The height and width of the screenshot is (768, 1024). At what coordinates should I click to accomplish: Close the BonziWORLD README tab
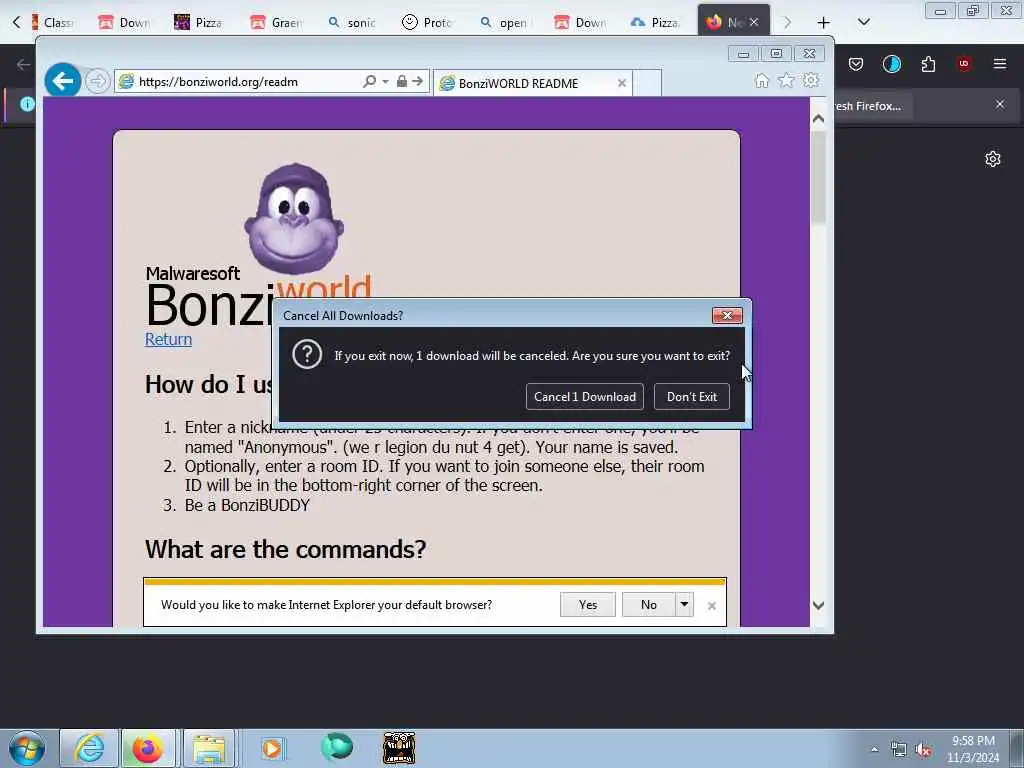tap(622, 83)
